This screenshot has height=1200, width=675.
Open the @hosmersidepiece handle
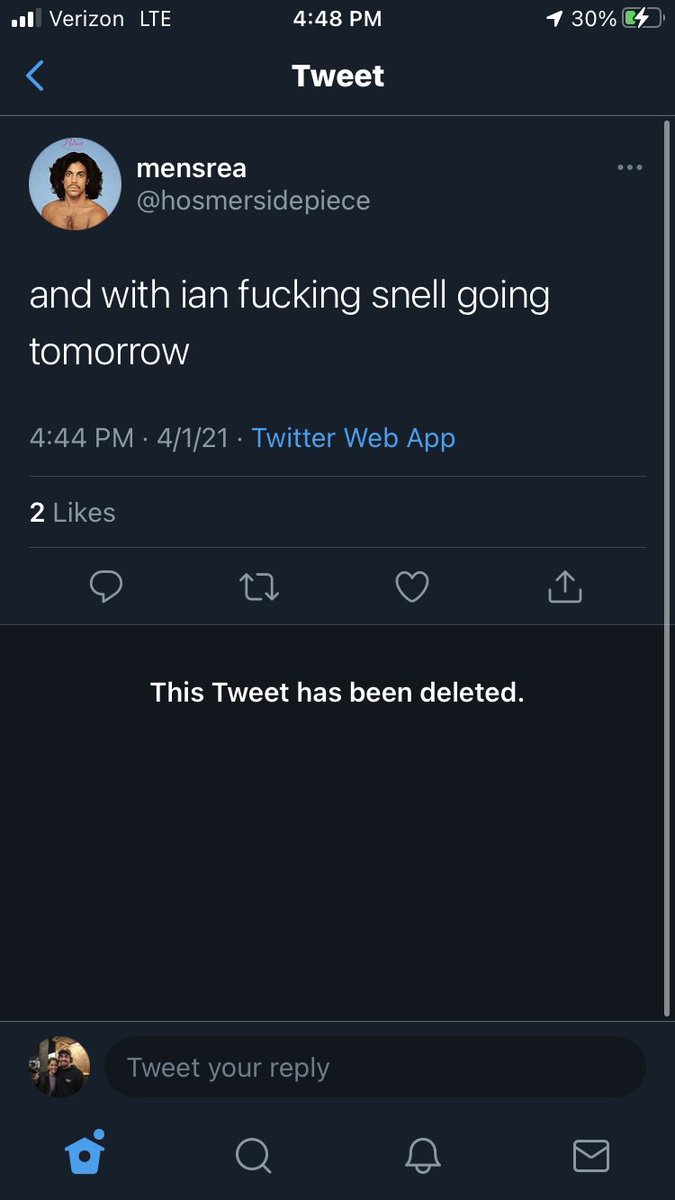(x=253, y=200)
